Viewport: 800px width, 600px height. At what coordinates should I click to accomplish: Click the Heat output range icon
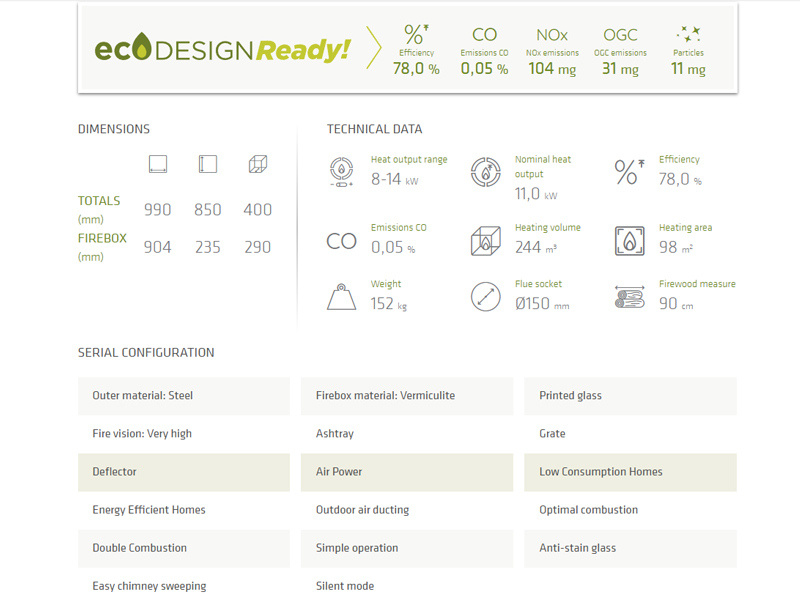(x=341, y=172)
